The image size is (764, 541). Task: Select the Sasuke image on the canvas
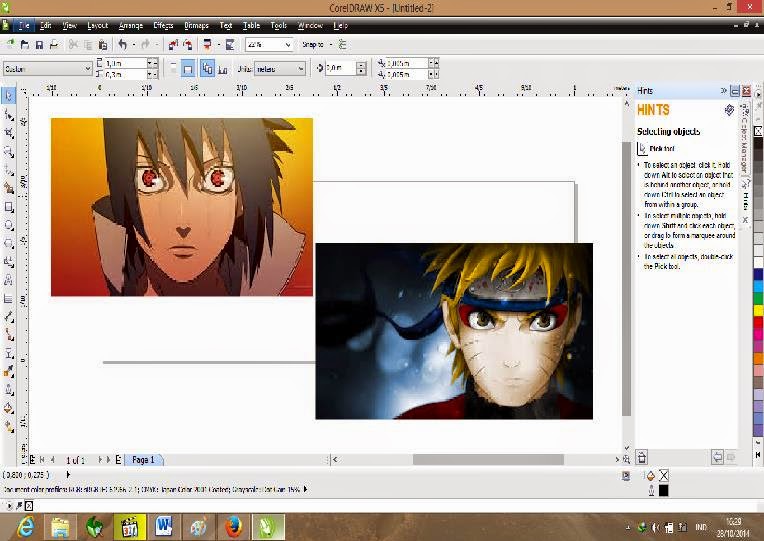pyautogui.click(x=182, y=207)
